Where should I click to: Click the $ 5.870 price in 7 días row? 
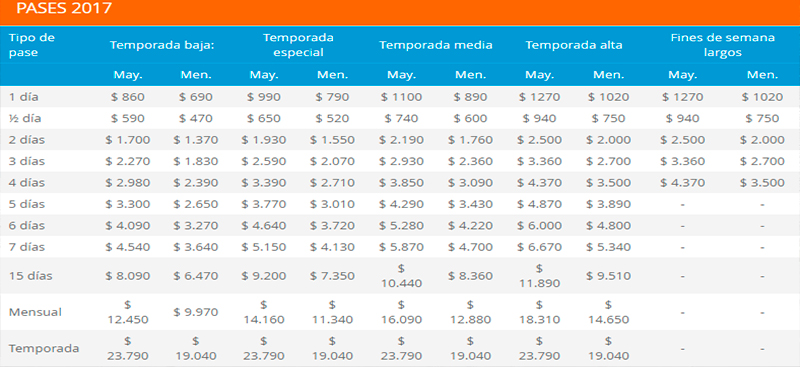coord(402,247)
